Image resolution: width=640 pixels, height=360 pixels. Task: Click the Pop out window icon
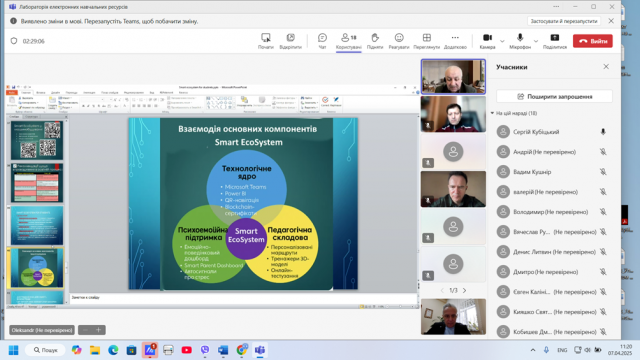(x=290, y=41)
